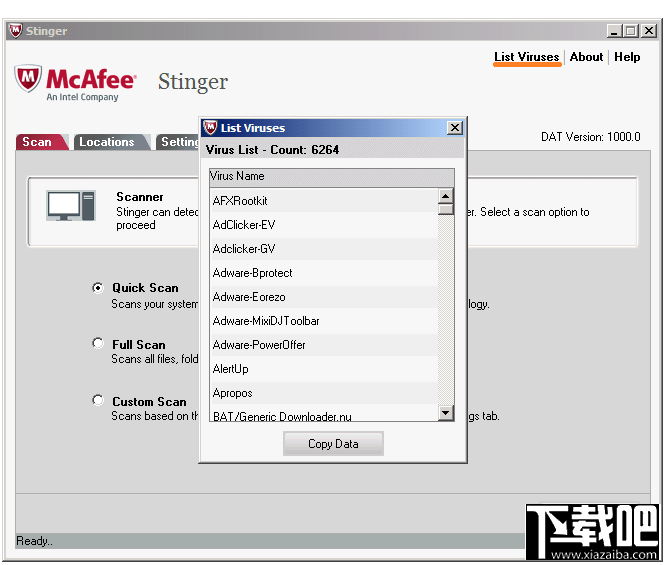Click Stinger window title bar shield icon

(15, 31)
